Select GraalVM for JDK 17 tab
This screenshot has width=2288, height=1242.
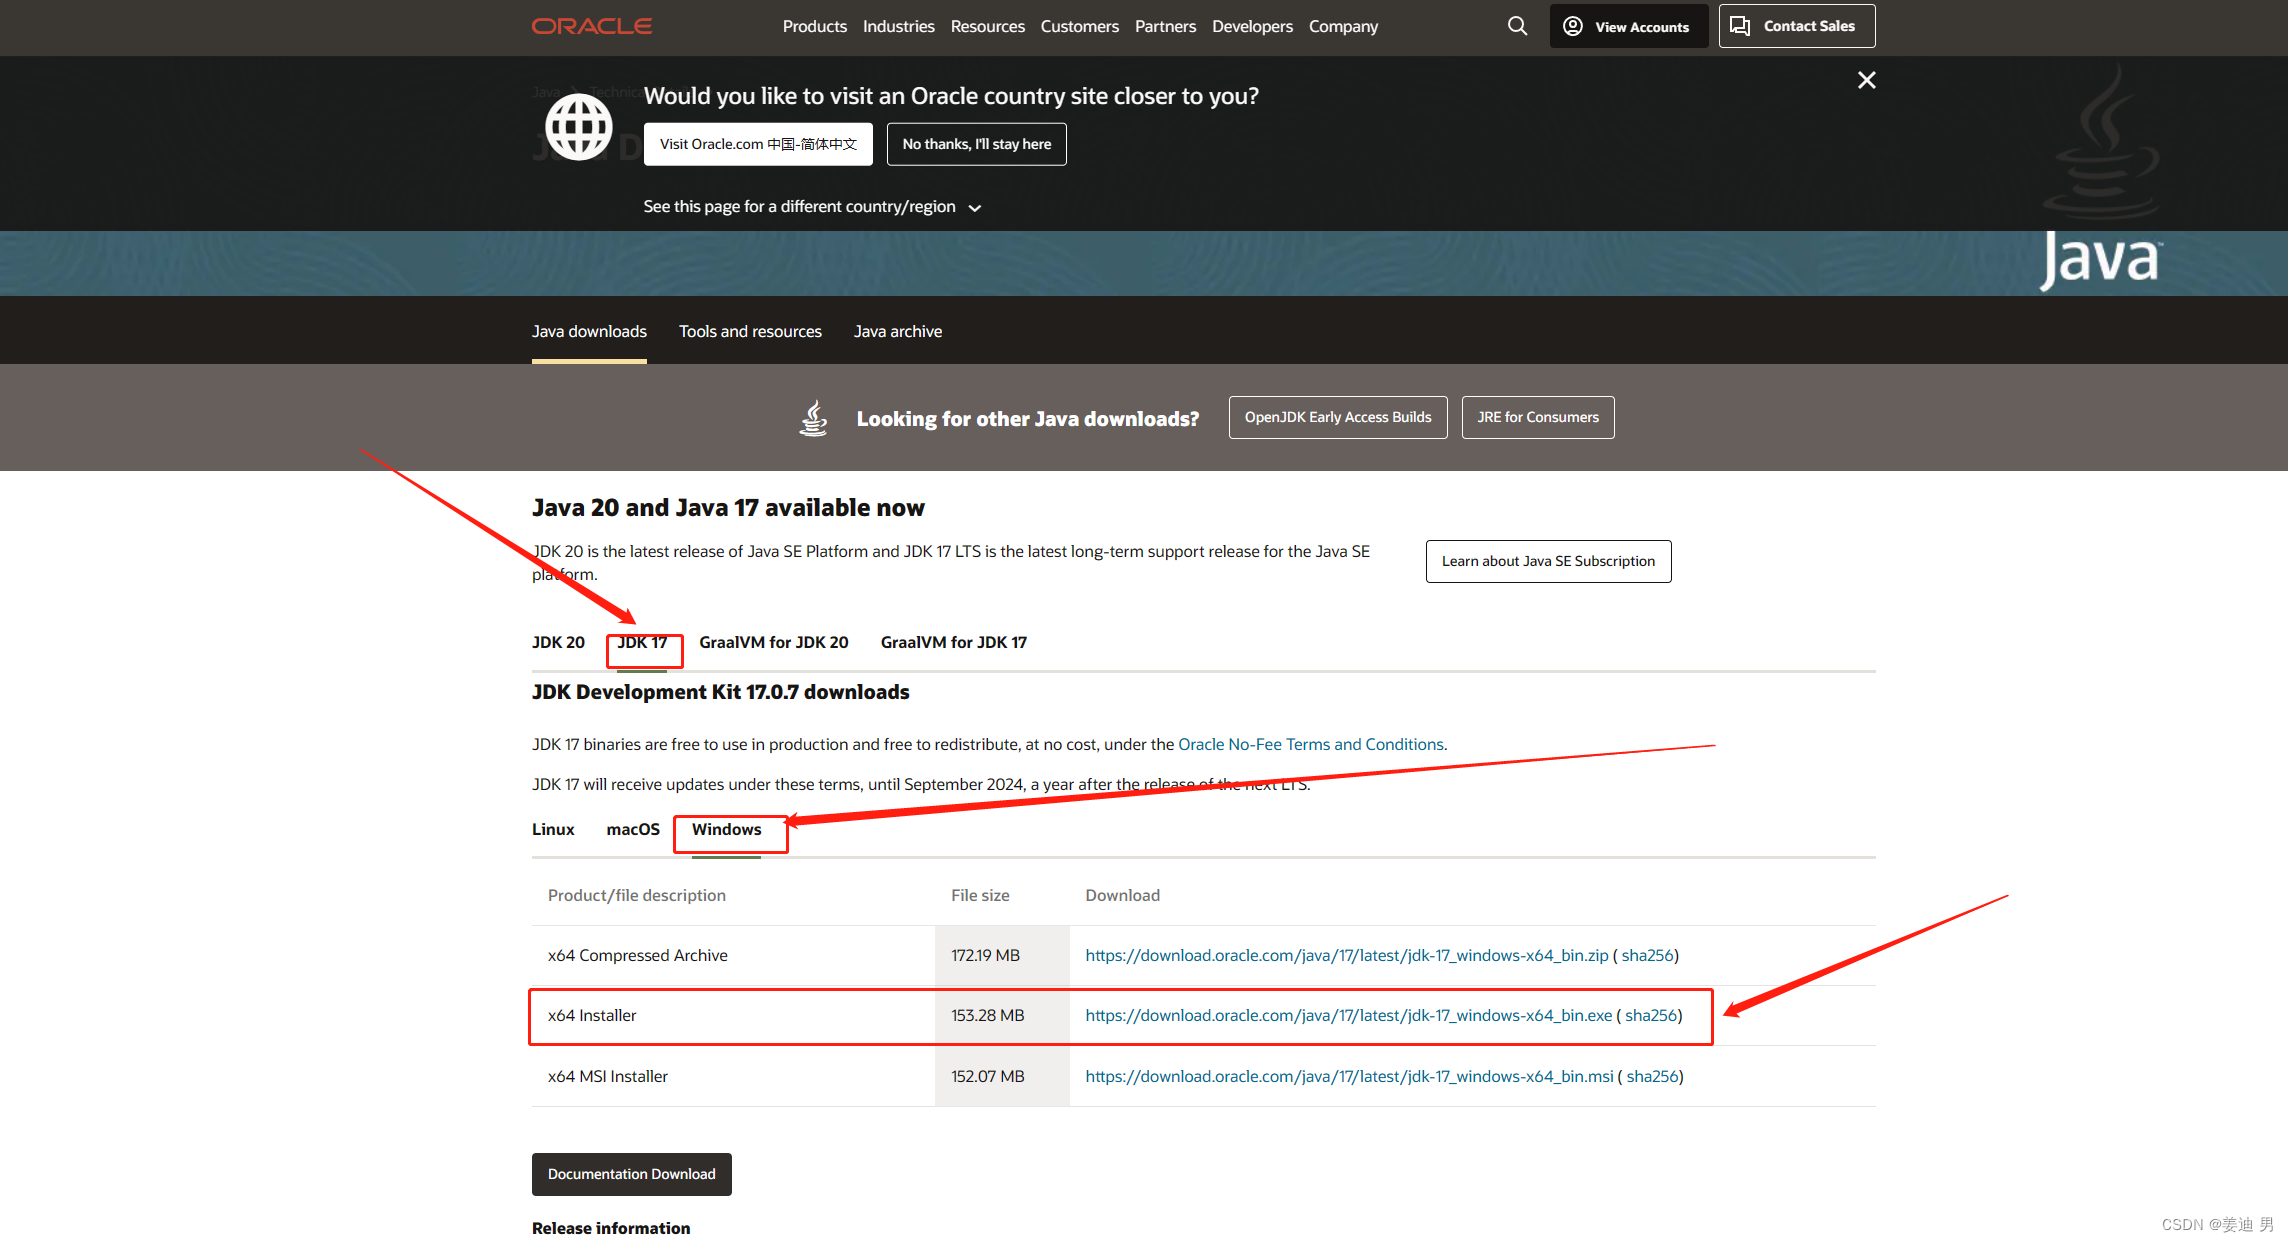[x=953, y=642]
